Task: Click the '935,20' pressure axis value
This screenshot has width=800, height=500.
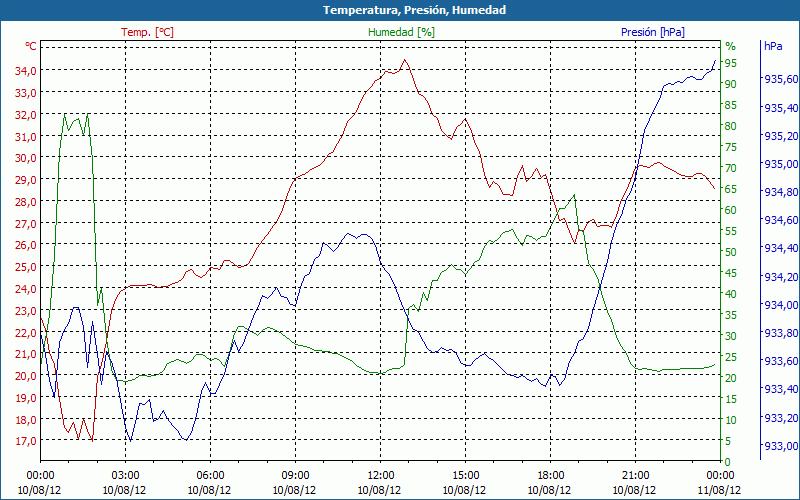Action: (x=781, y=136)
